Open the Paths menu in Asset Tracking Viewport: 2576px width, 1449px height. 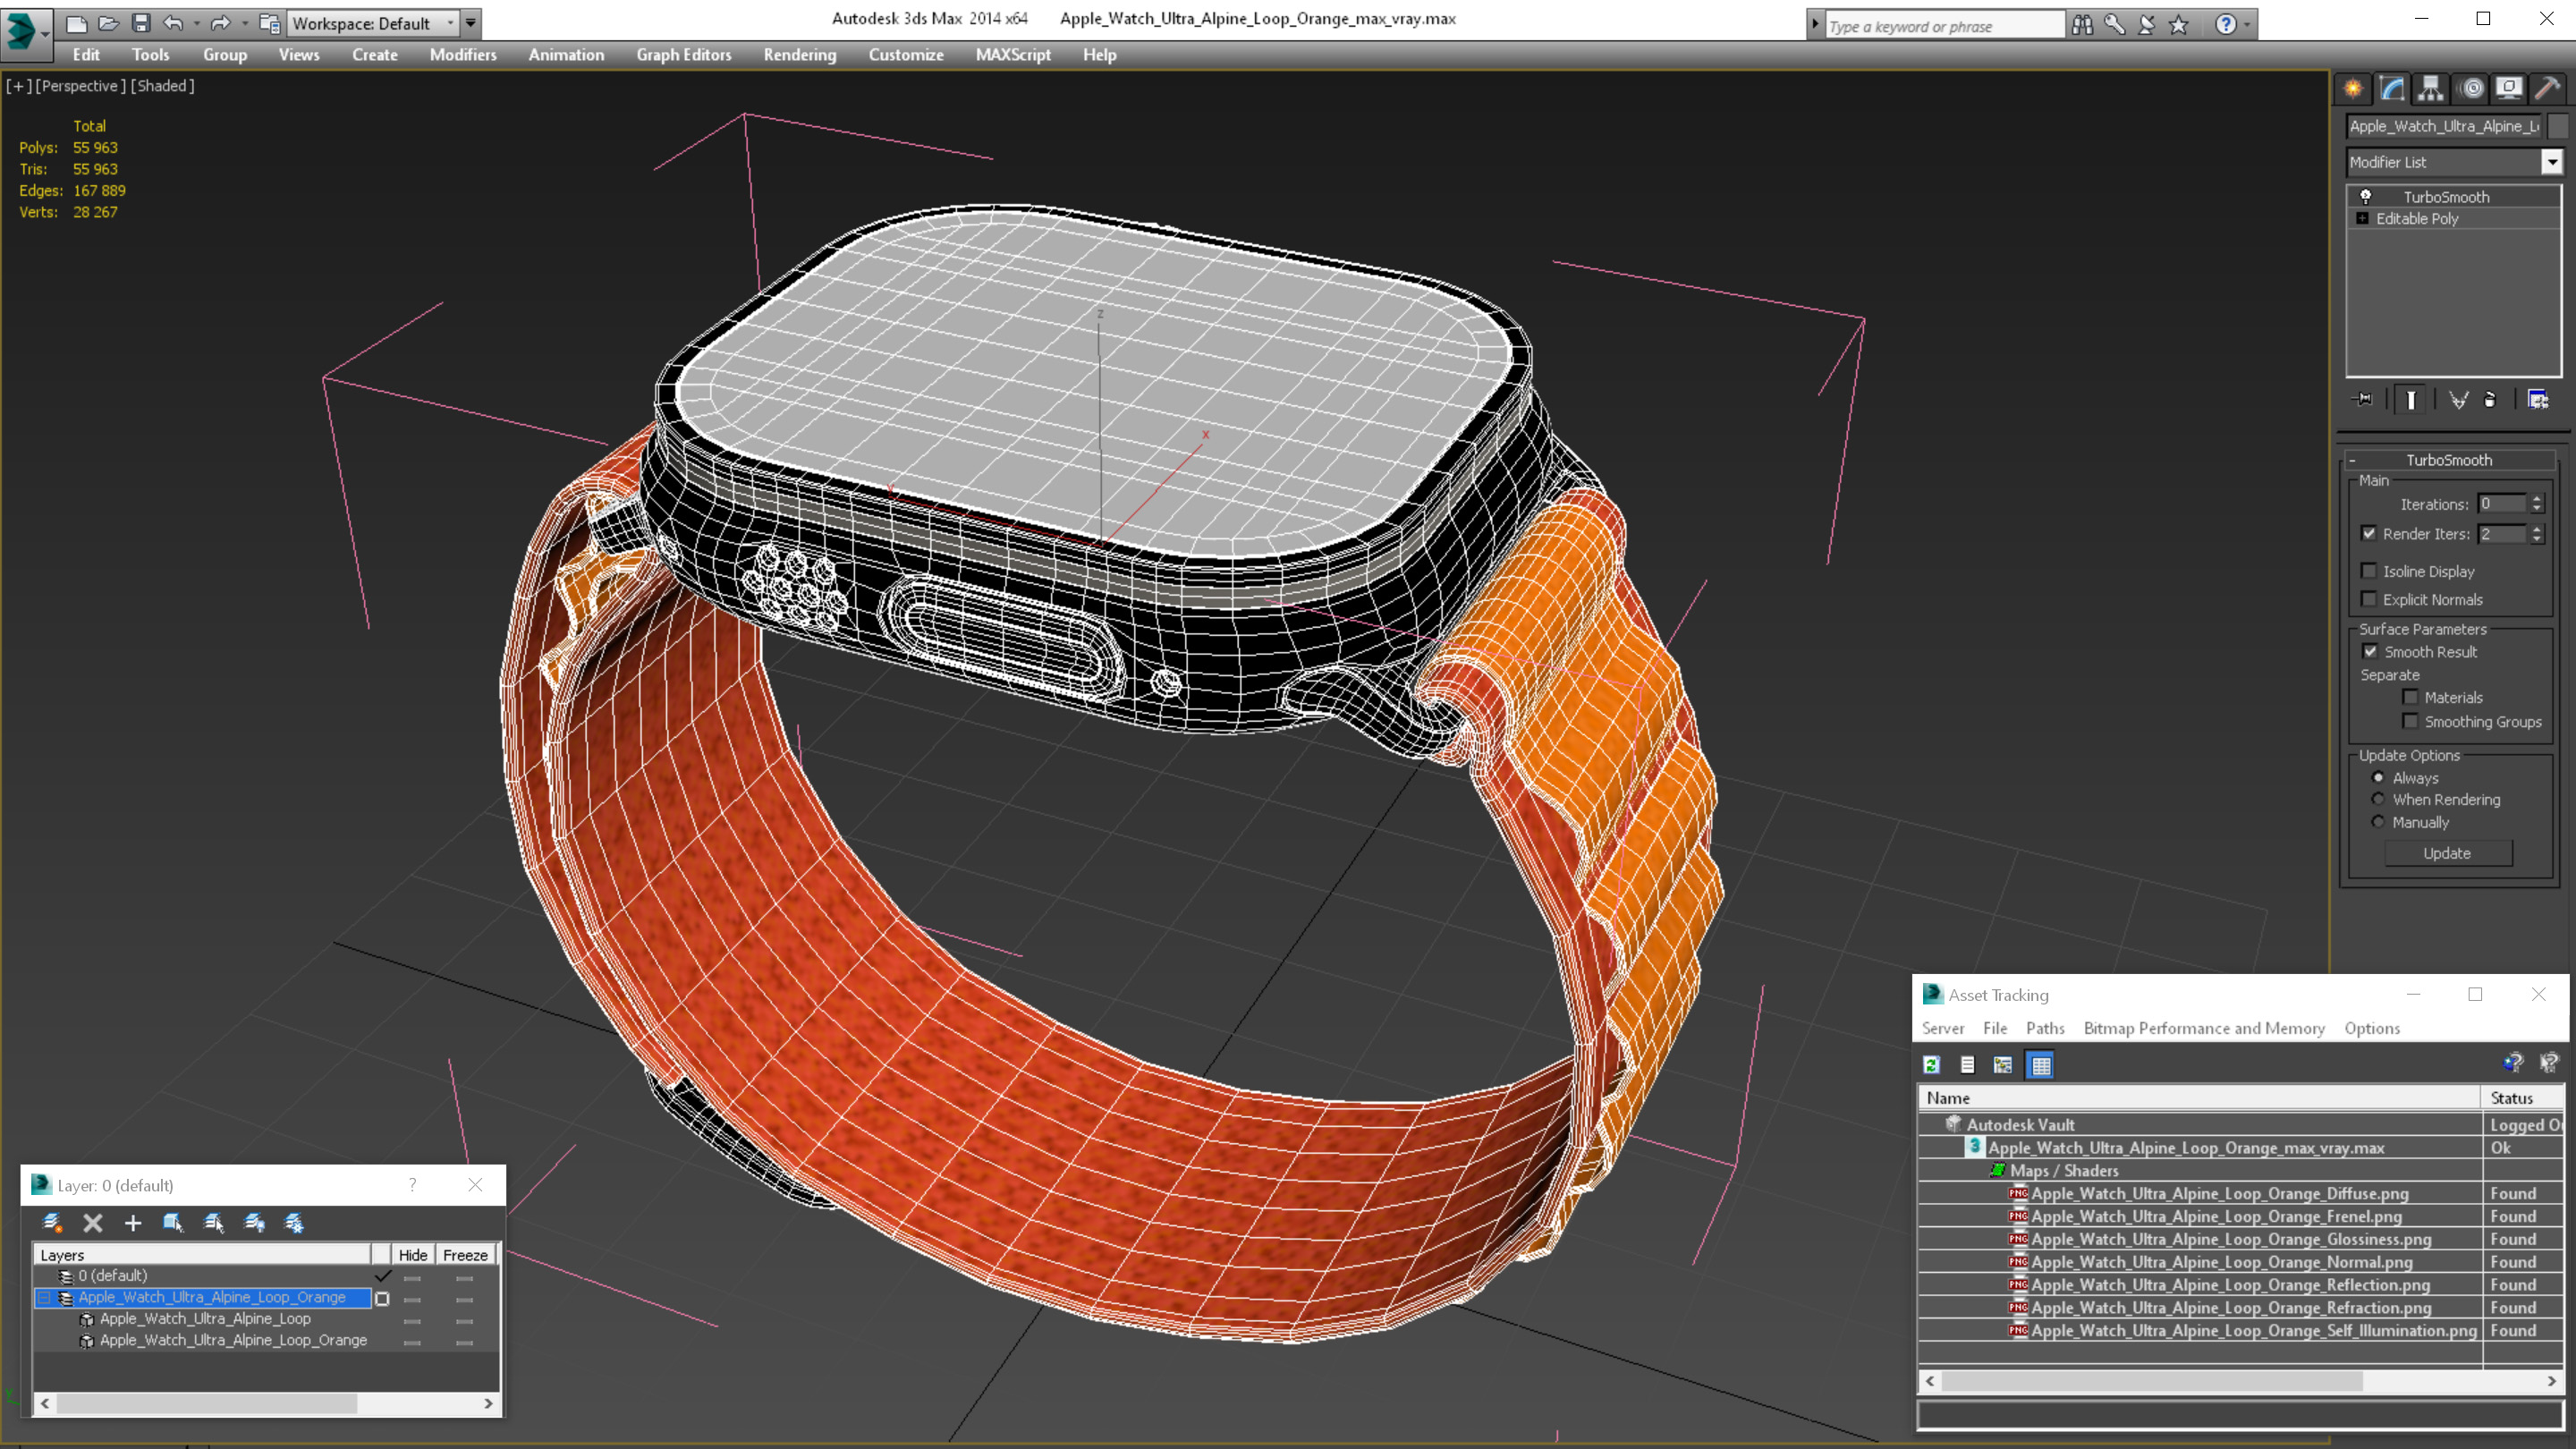click(2045, 1028)
